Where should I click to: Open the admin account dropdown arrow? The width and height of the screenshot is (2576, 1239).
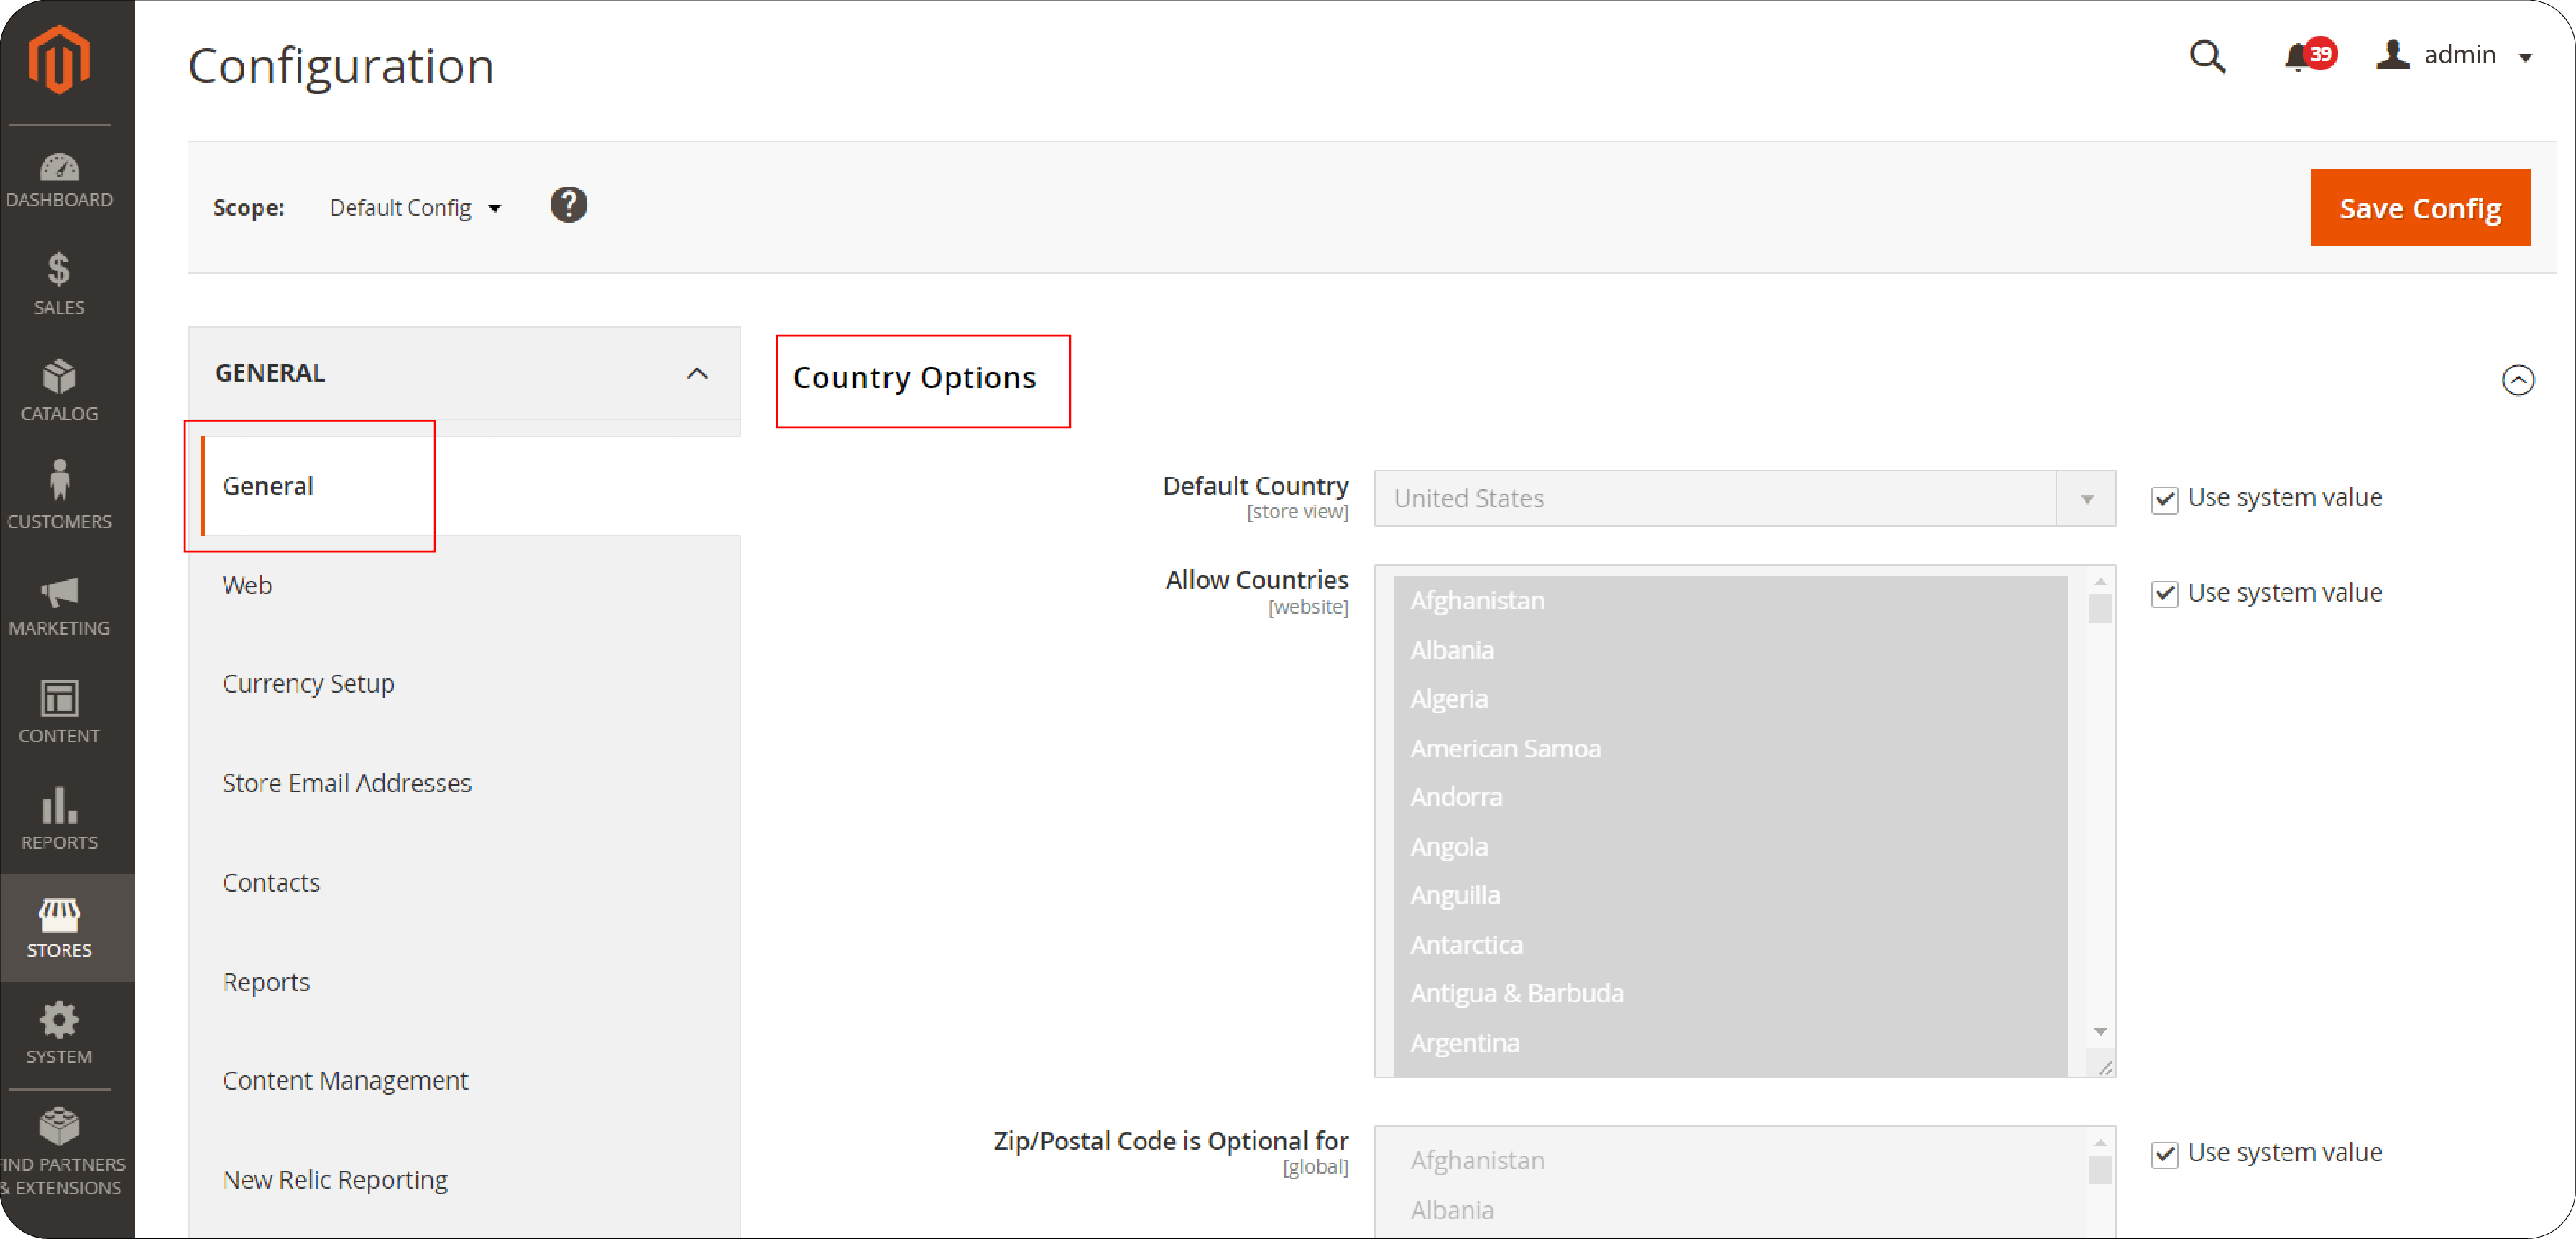coord(2526,57)
